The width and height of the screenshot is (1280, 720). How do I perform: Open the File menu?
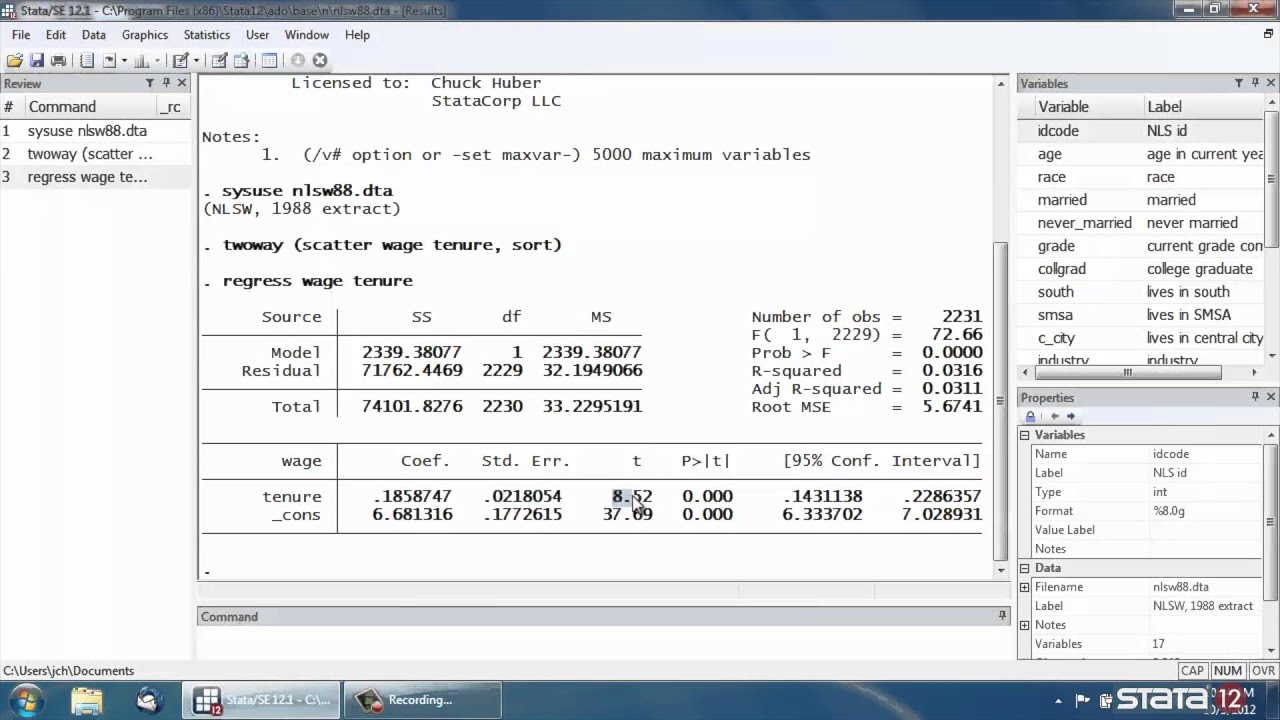tap(21, 34)
